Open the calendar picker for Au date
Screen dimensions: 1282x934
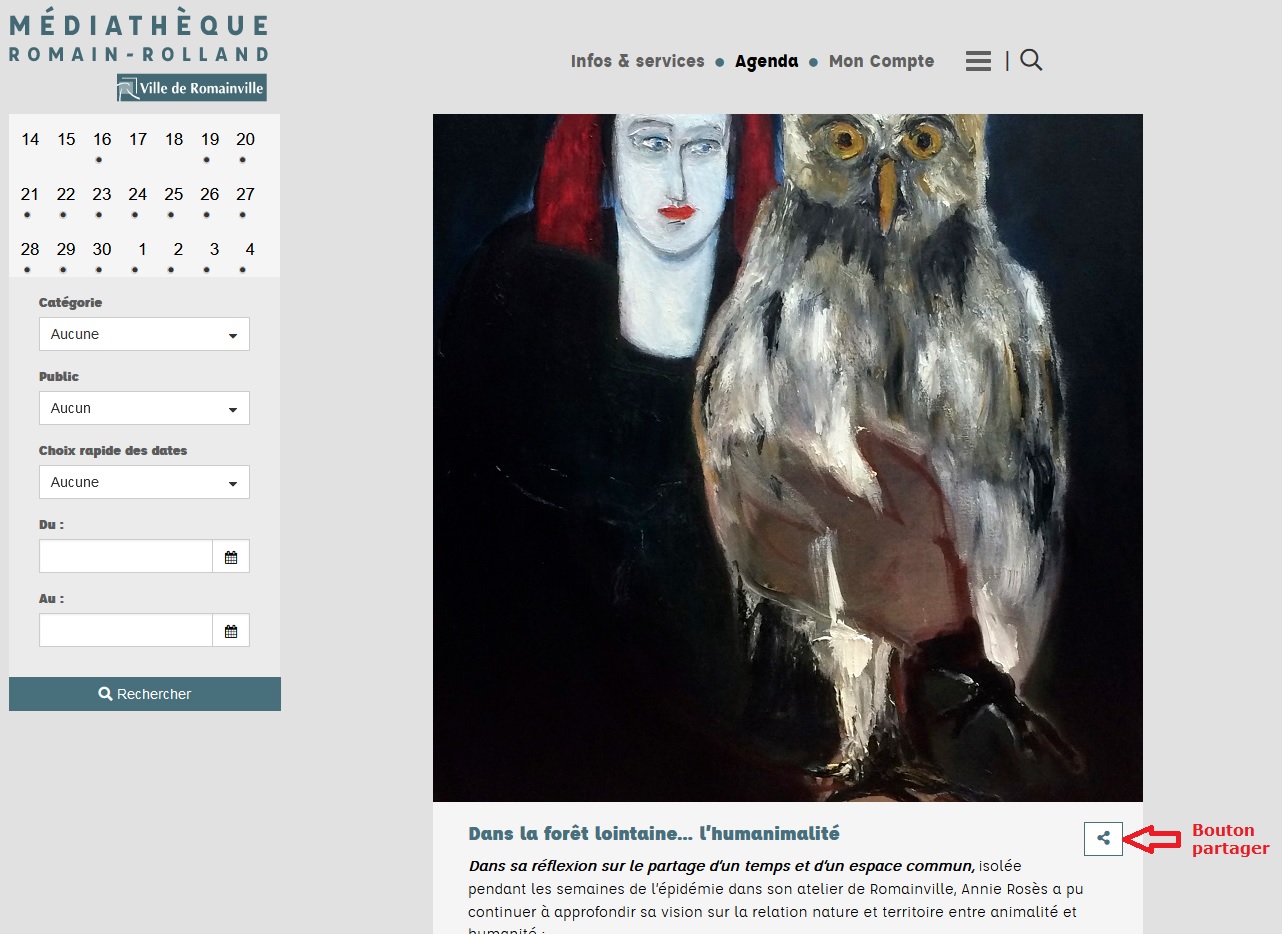pos(231,631)
